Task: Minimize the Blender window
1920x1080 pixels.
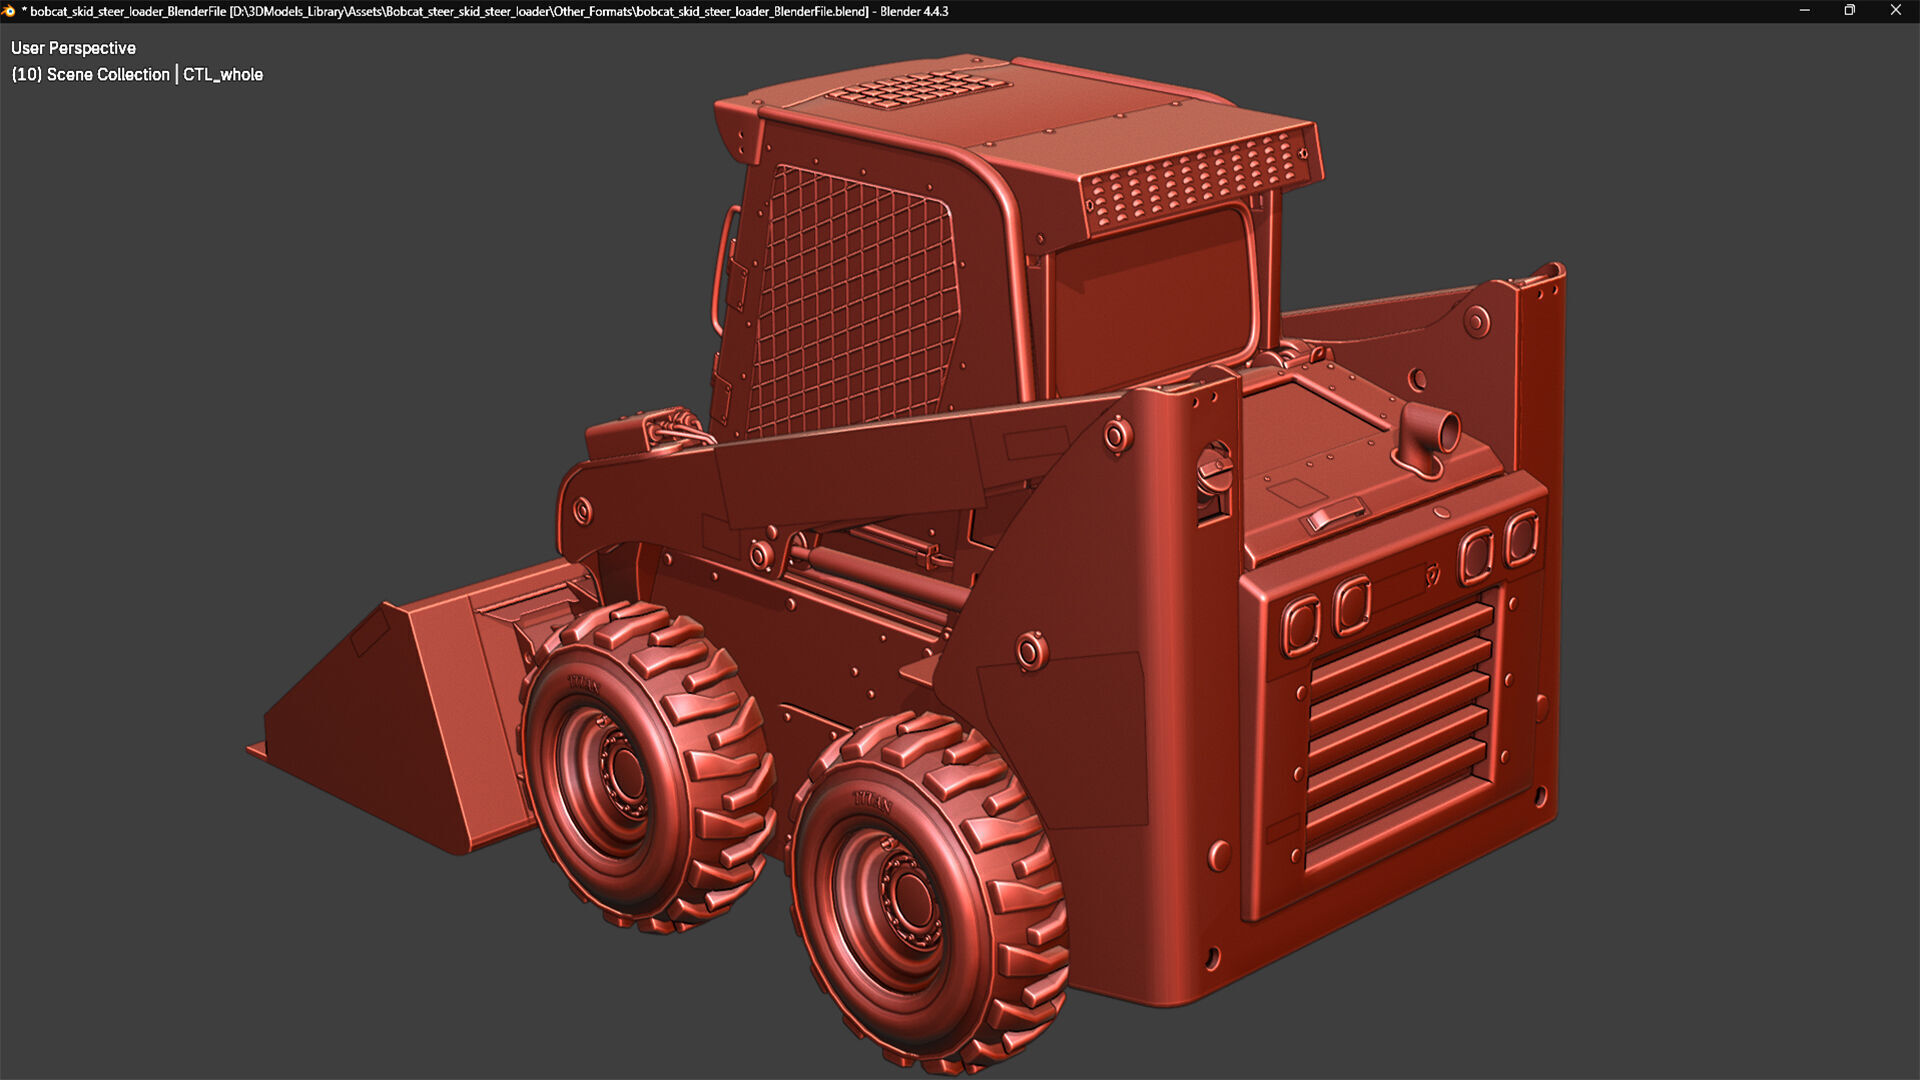Action: tap(1804, 11)
